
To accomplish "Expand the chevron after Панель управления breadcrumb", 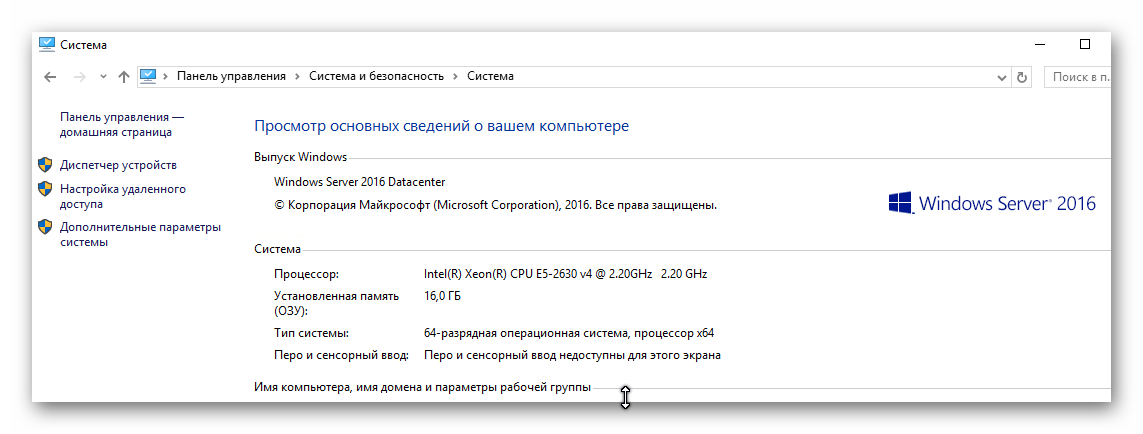I will [297, 76].
